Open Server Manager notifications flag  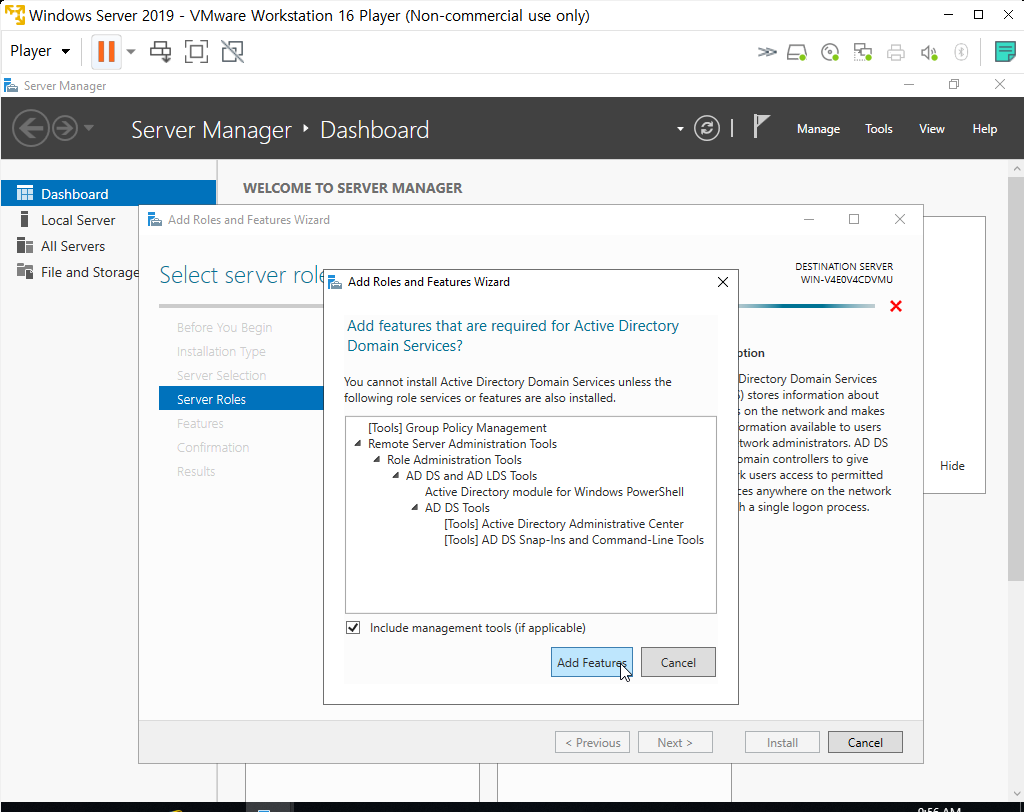761,127
